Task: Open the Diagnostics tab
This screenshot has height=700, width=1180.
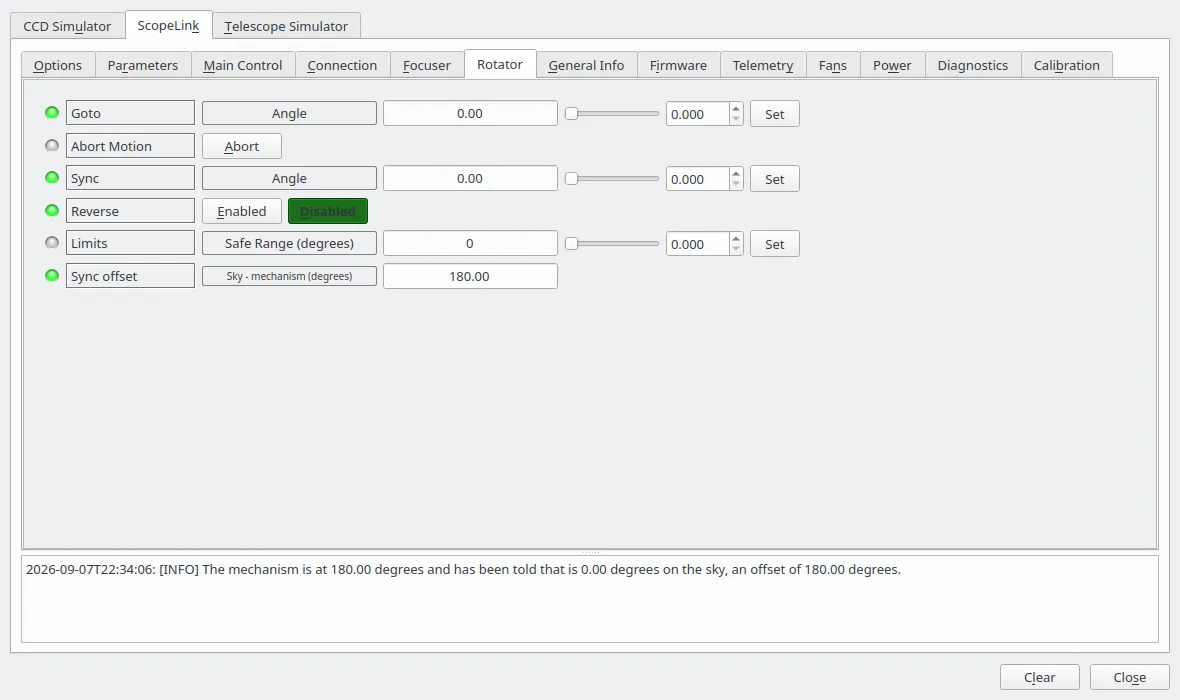Action: pos(973,65)
